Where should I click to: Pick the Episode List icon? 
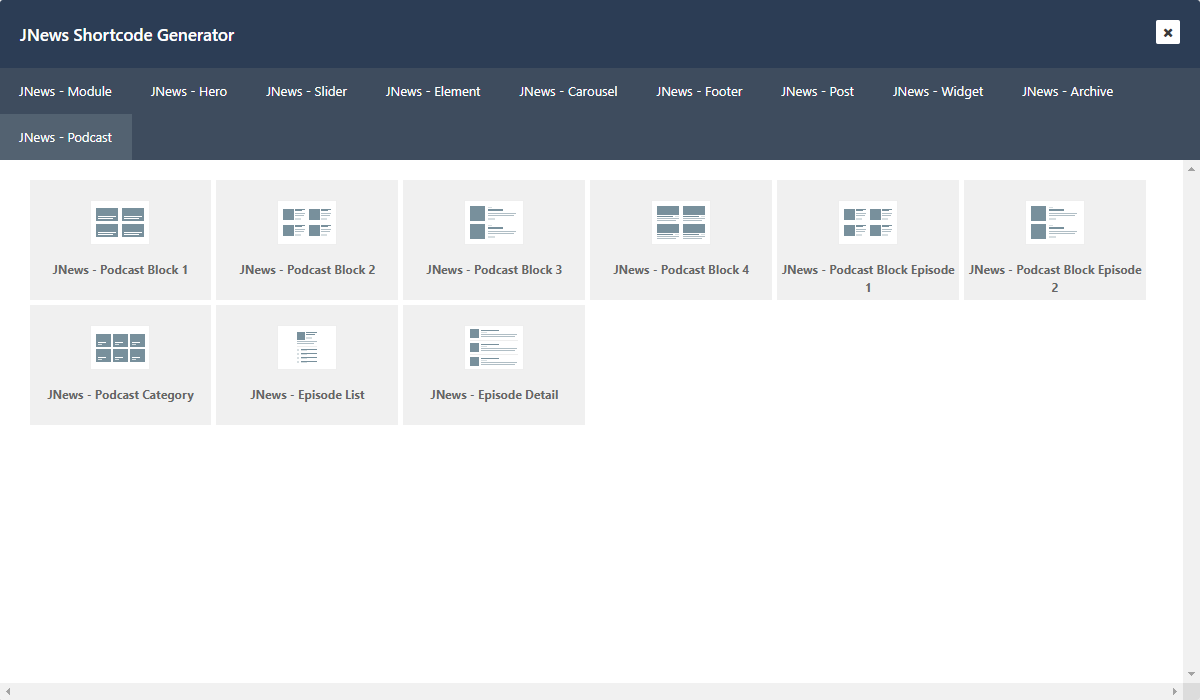point(307,347)
